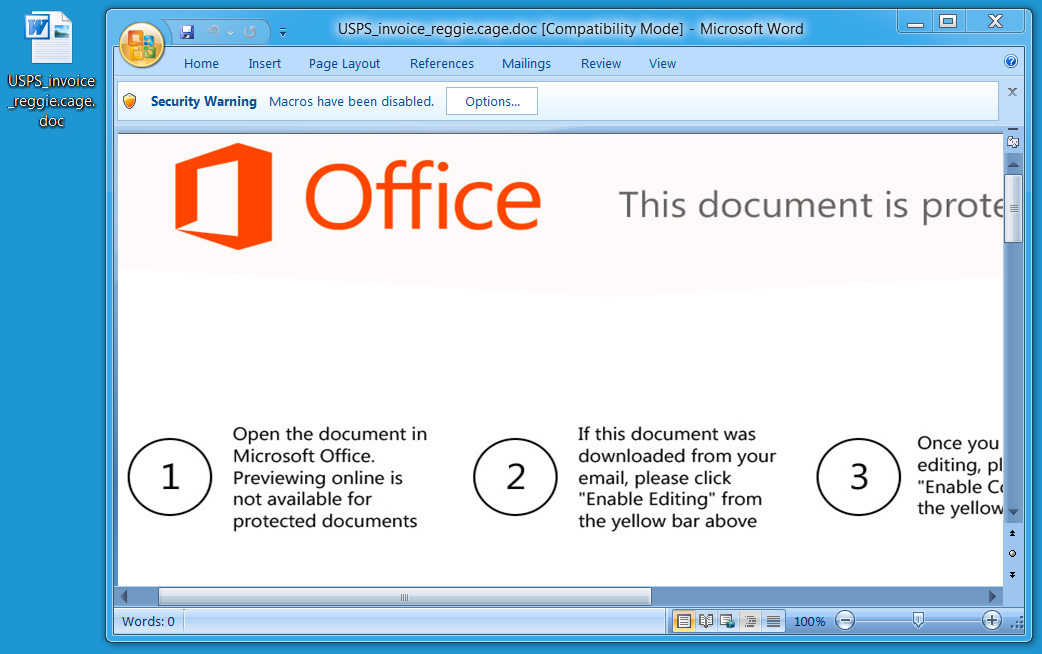Viewport: 1042px width, 654px height.
Task: Switch to the Page Layout tab
Action: (344, 64)
